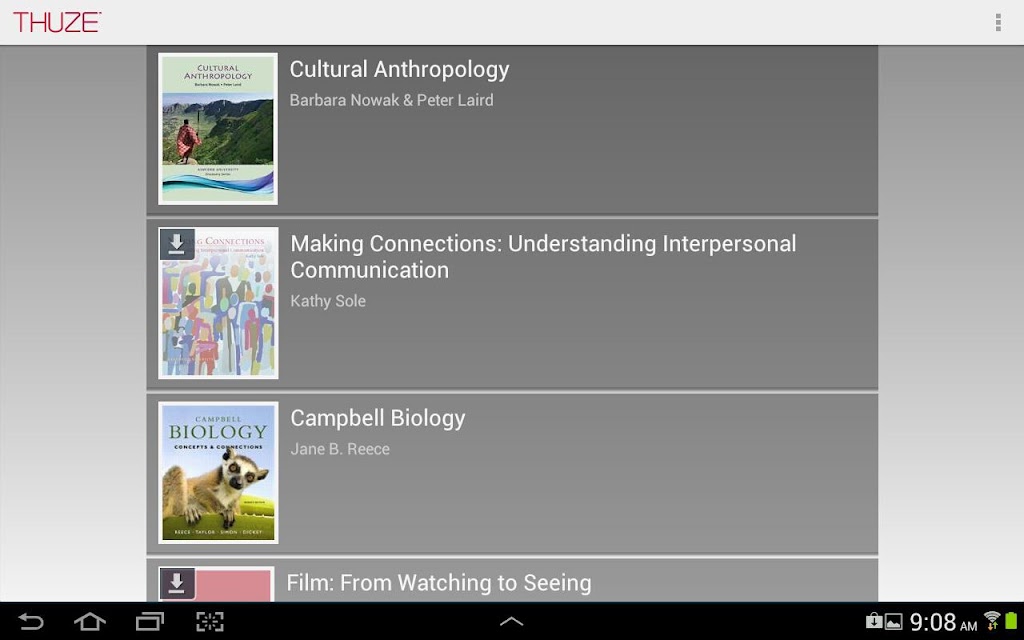Open Campbell Biology lemur cover thumbnail
Image resolution: width=1024 pixels, height=640 pixels.
point(218,473)
